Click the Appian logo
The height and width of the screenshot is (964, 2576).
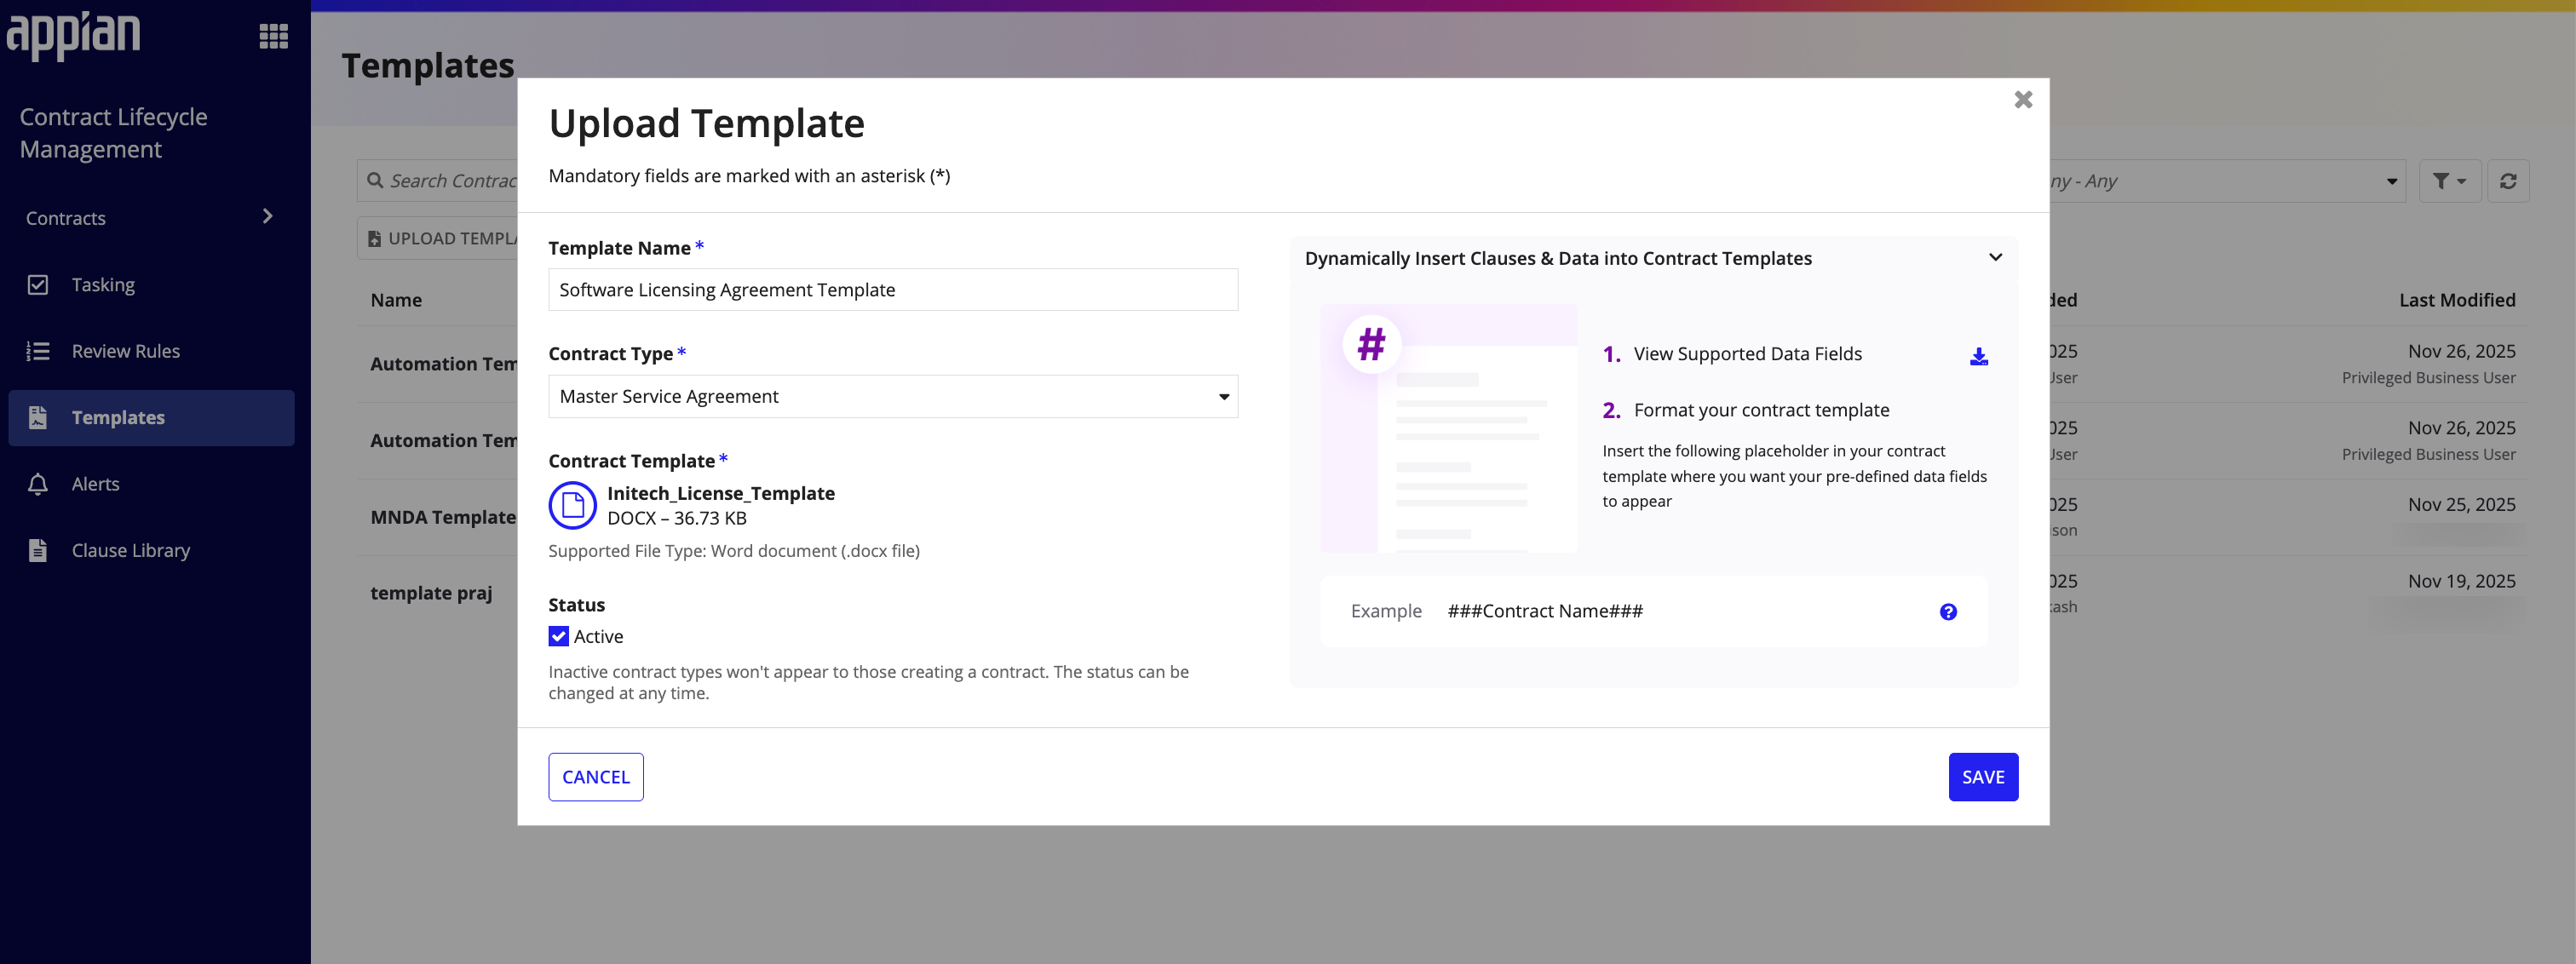tap(73, 35)
